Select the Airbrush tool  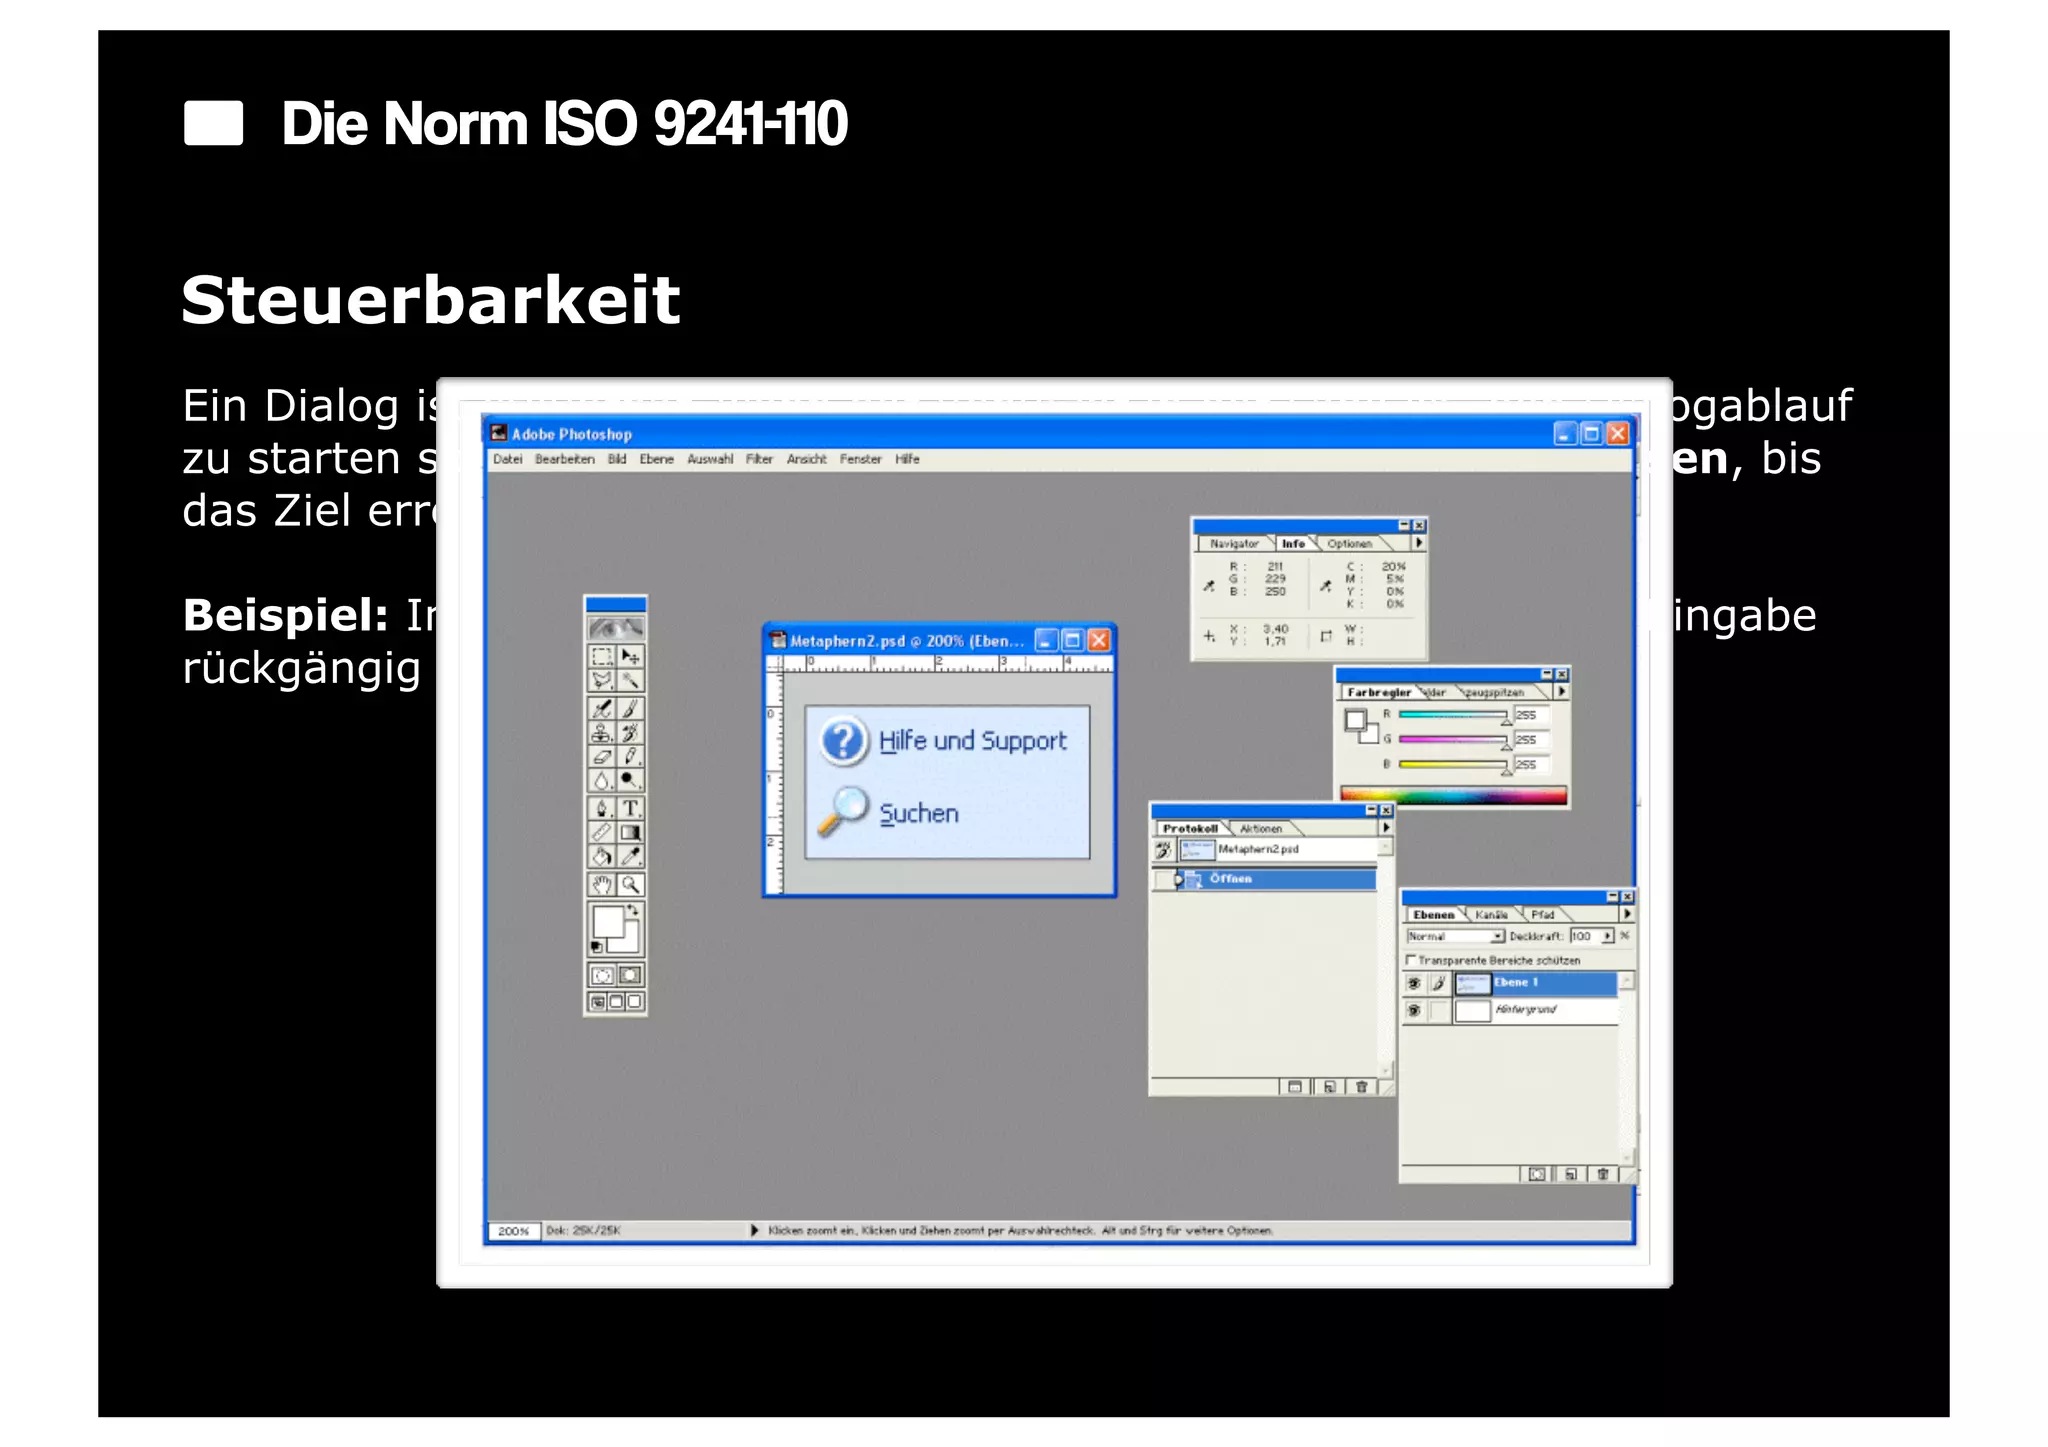click(x=602, y=709)
